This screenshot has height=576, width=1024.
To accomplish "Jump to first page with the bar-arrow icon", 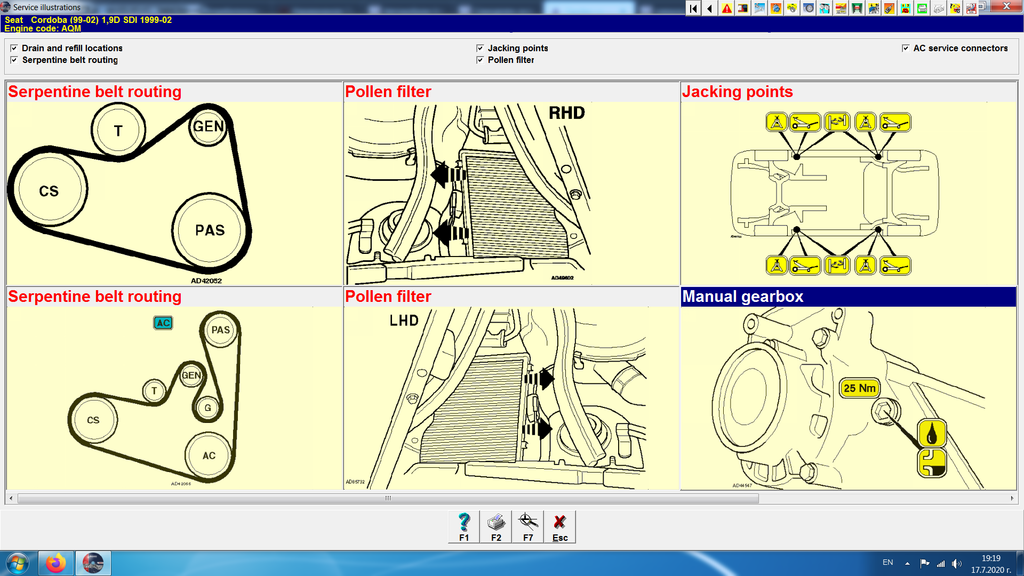I will click(694, 8).
